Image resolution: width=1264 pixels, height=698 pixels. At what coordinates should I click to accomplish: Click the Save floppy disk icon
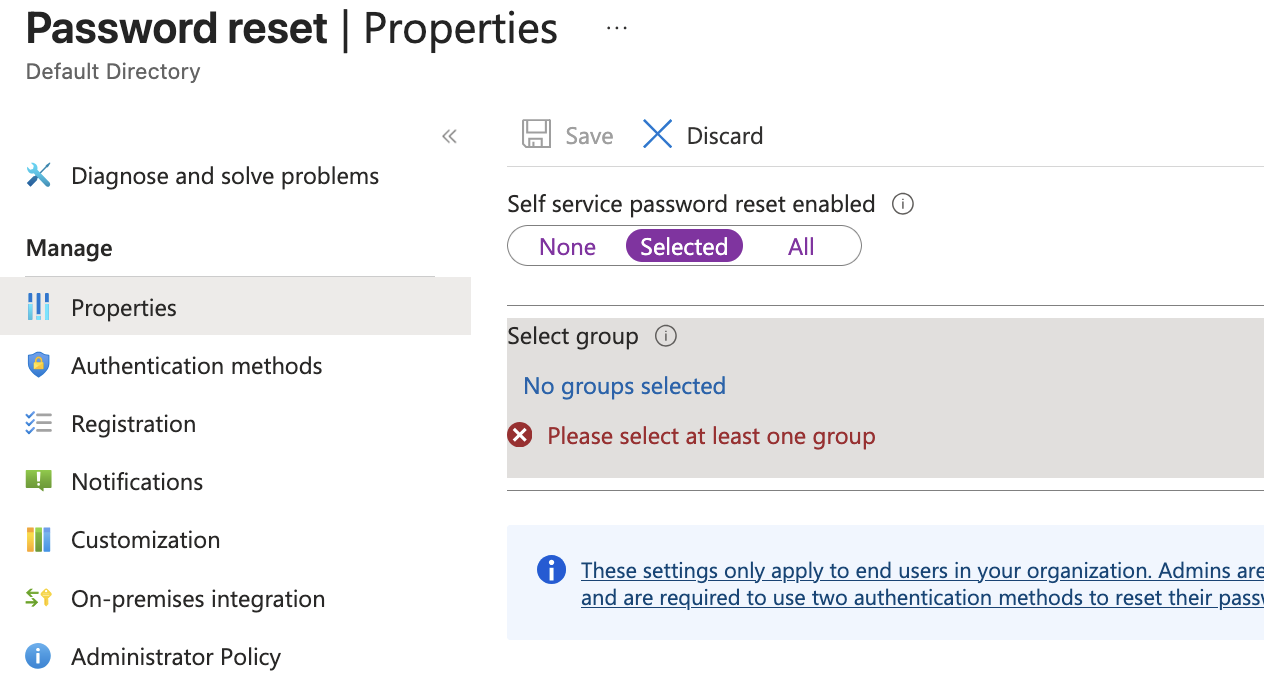click(x=537, y=135)
